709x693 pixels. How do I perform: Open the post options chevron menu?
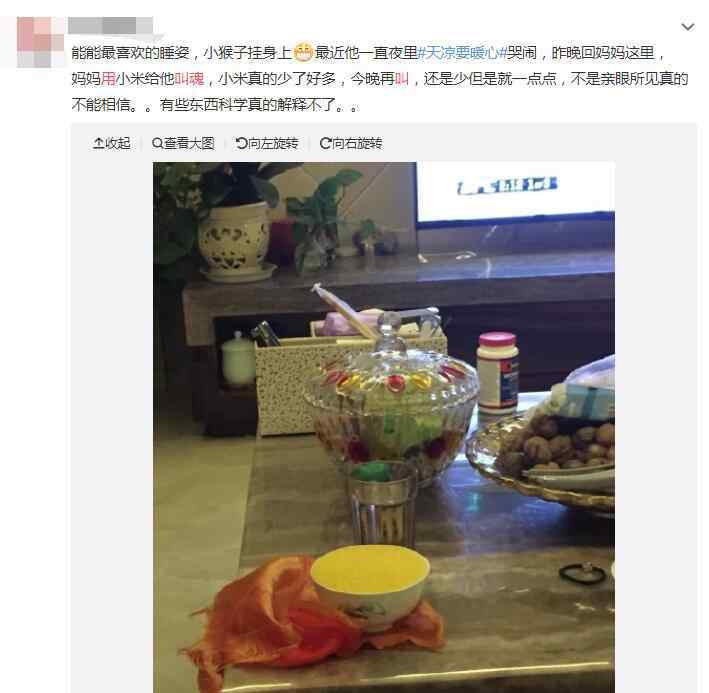pyautogui.click(x=687, y=27)
